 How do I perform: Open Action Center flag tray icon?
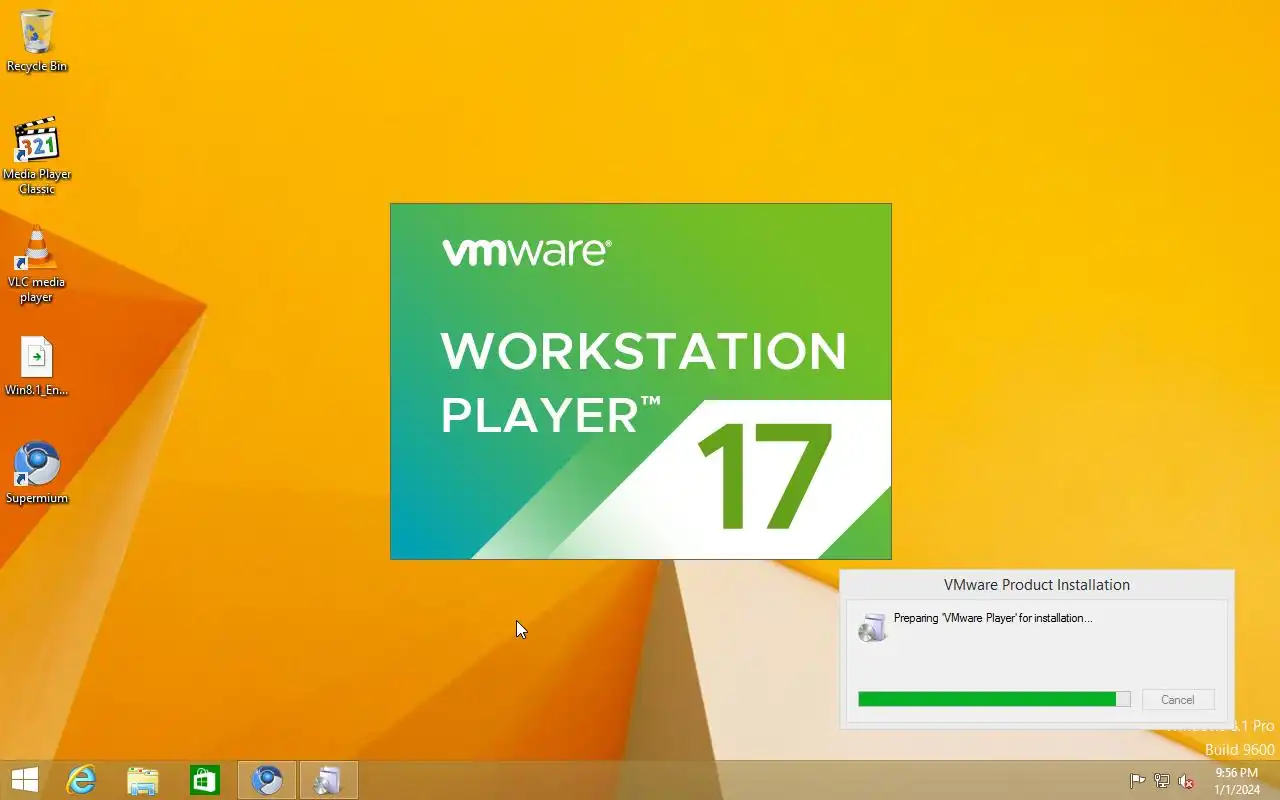pyautogui.click(x=1137, y=781)
